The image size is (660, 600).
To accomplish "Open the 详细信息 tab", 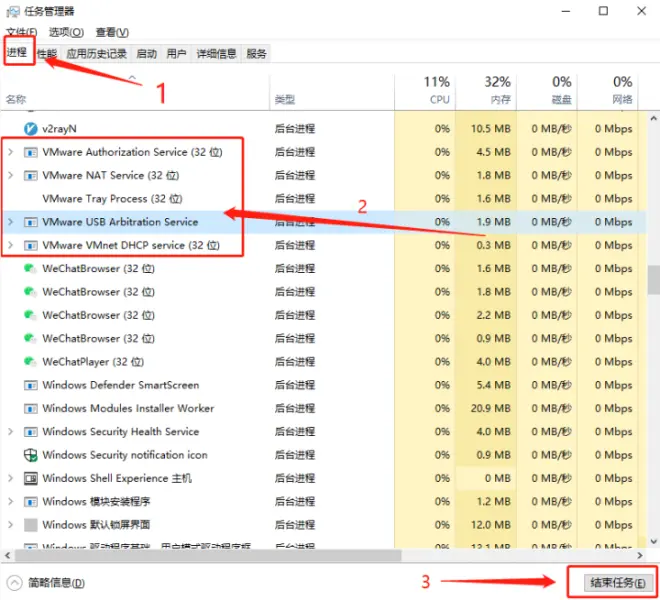I will [x=216, y=53].
